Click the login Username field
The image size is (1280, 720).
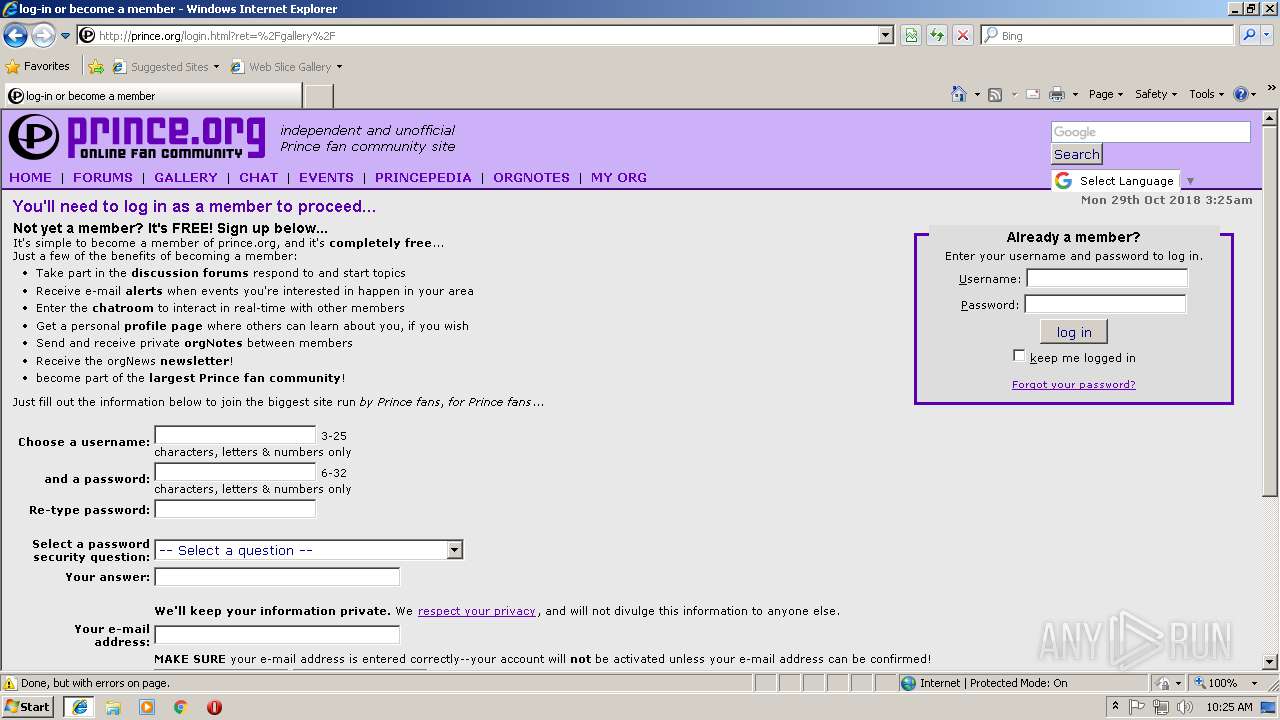(1107, 278)
